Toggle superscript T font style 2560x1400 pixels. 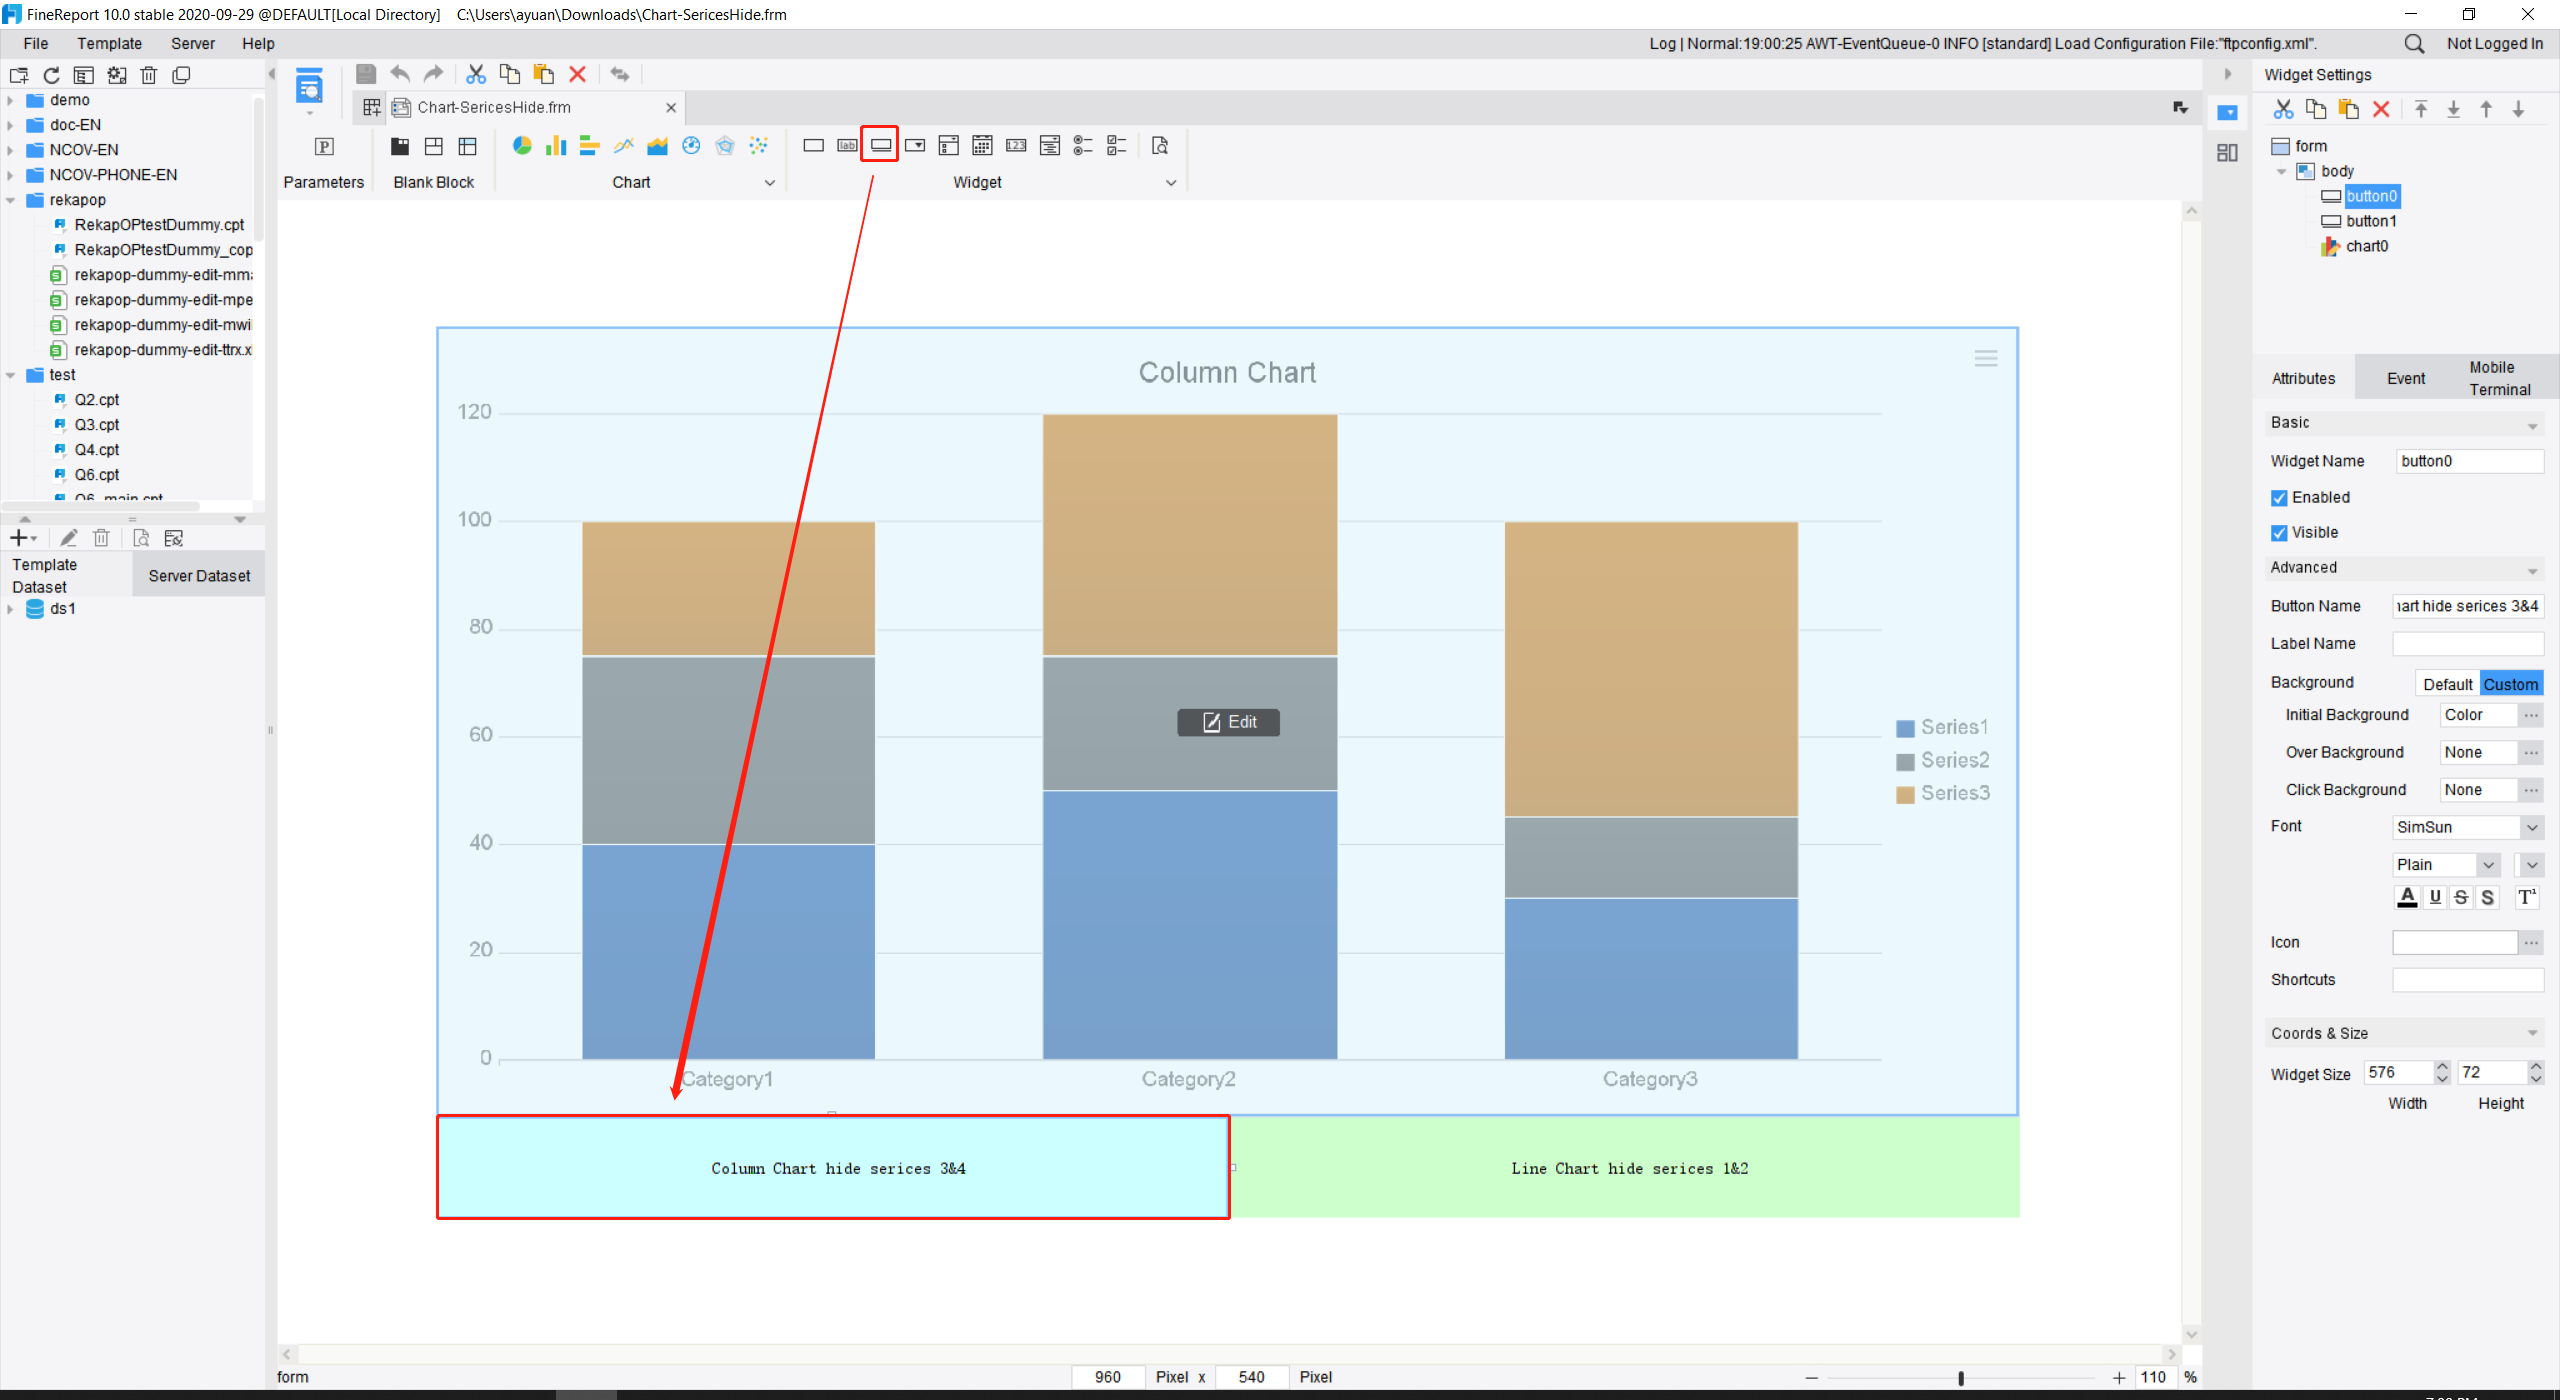click(2527, 897)
